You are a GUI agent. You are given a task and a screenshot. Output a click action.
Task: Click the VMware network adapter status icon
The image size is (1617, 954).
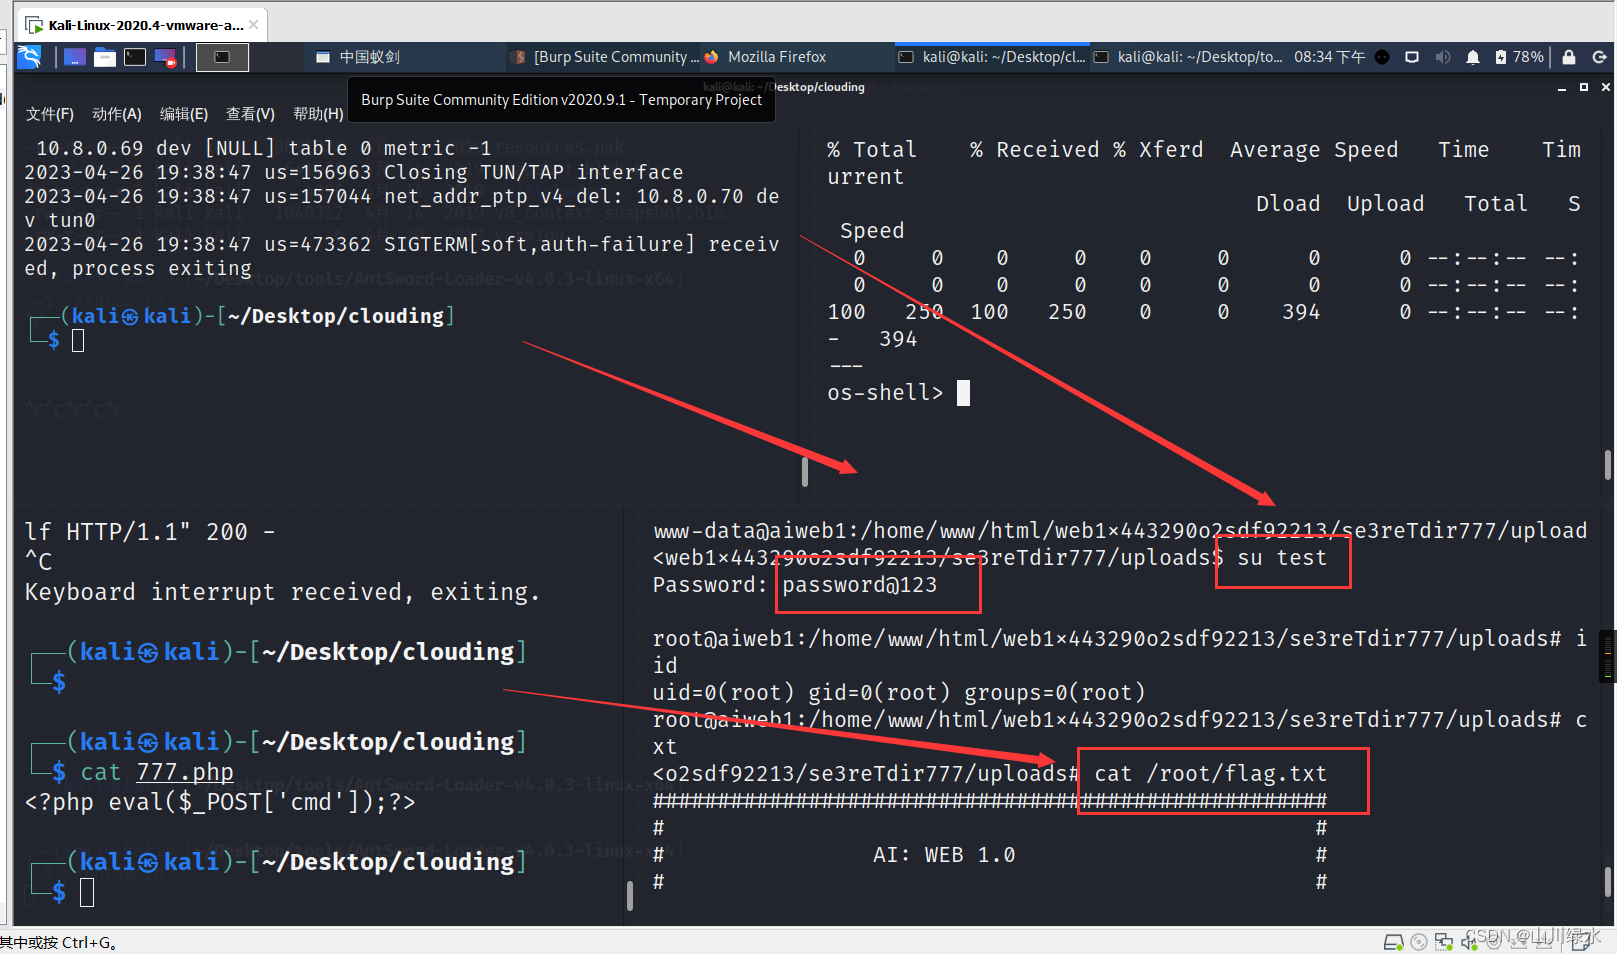coord(1444,942)
